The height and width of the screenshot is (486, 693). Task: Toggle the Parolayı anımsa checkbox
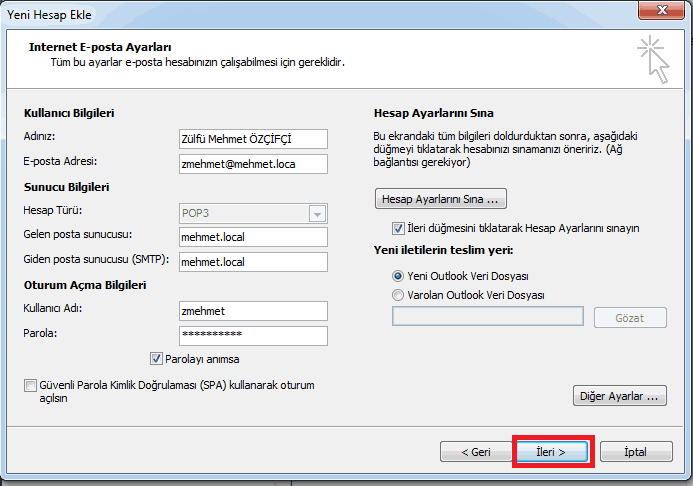pos(156,359)
